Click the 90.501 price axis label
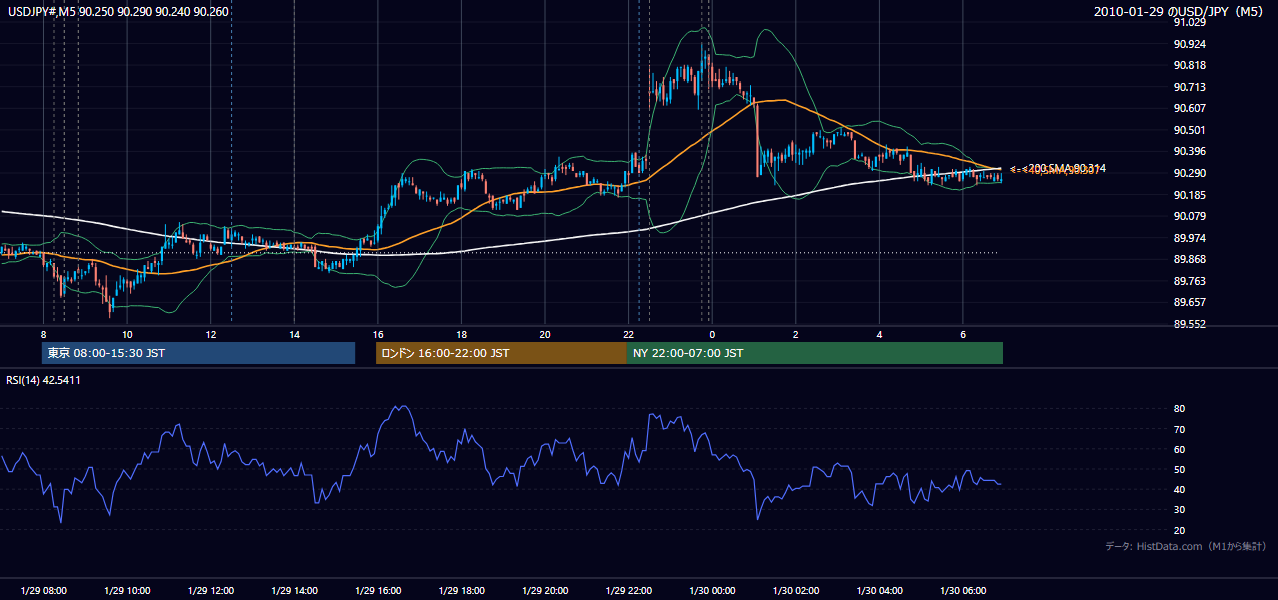1278x600 pixels. [x=1189, y=130]
